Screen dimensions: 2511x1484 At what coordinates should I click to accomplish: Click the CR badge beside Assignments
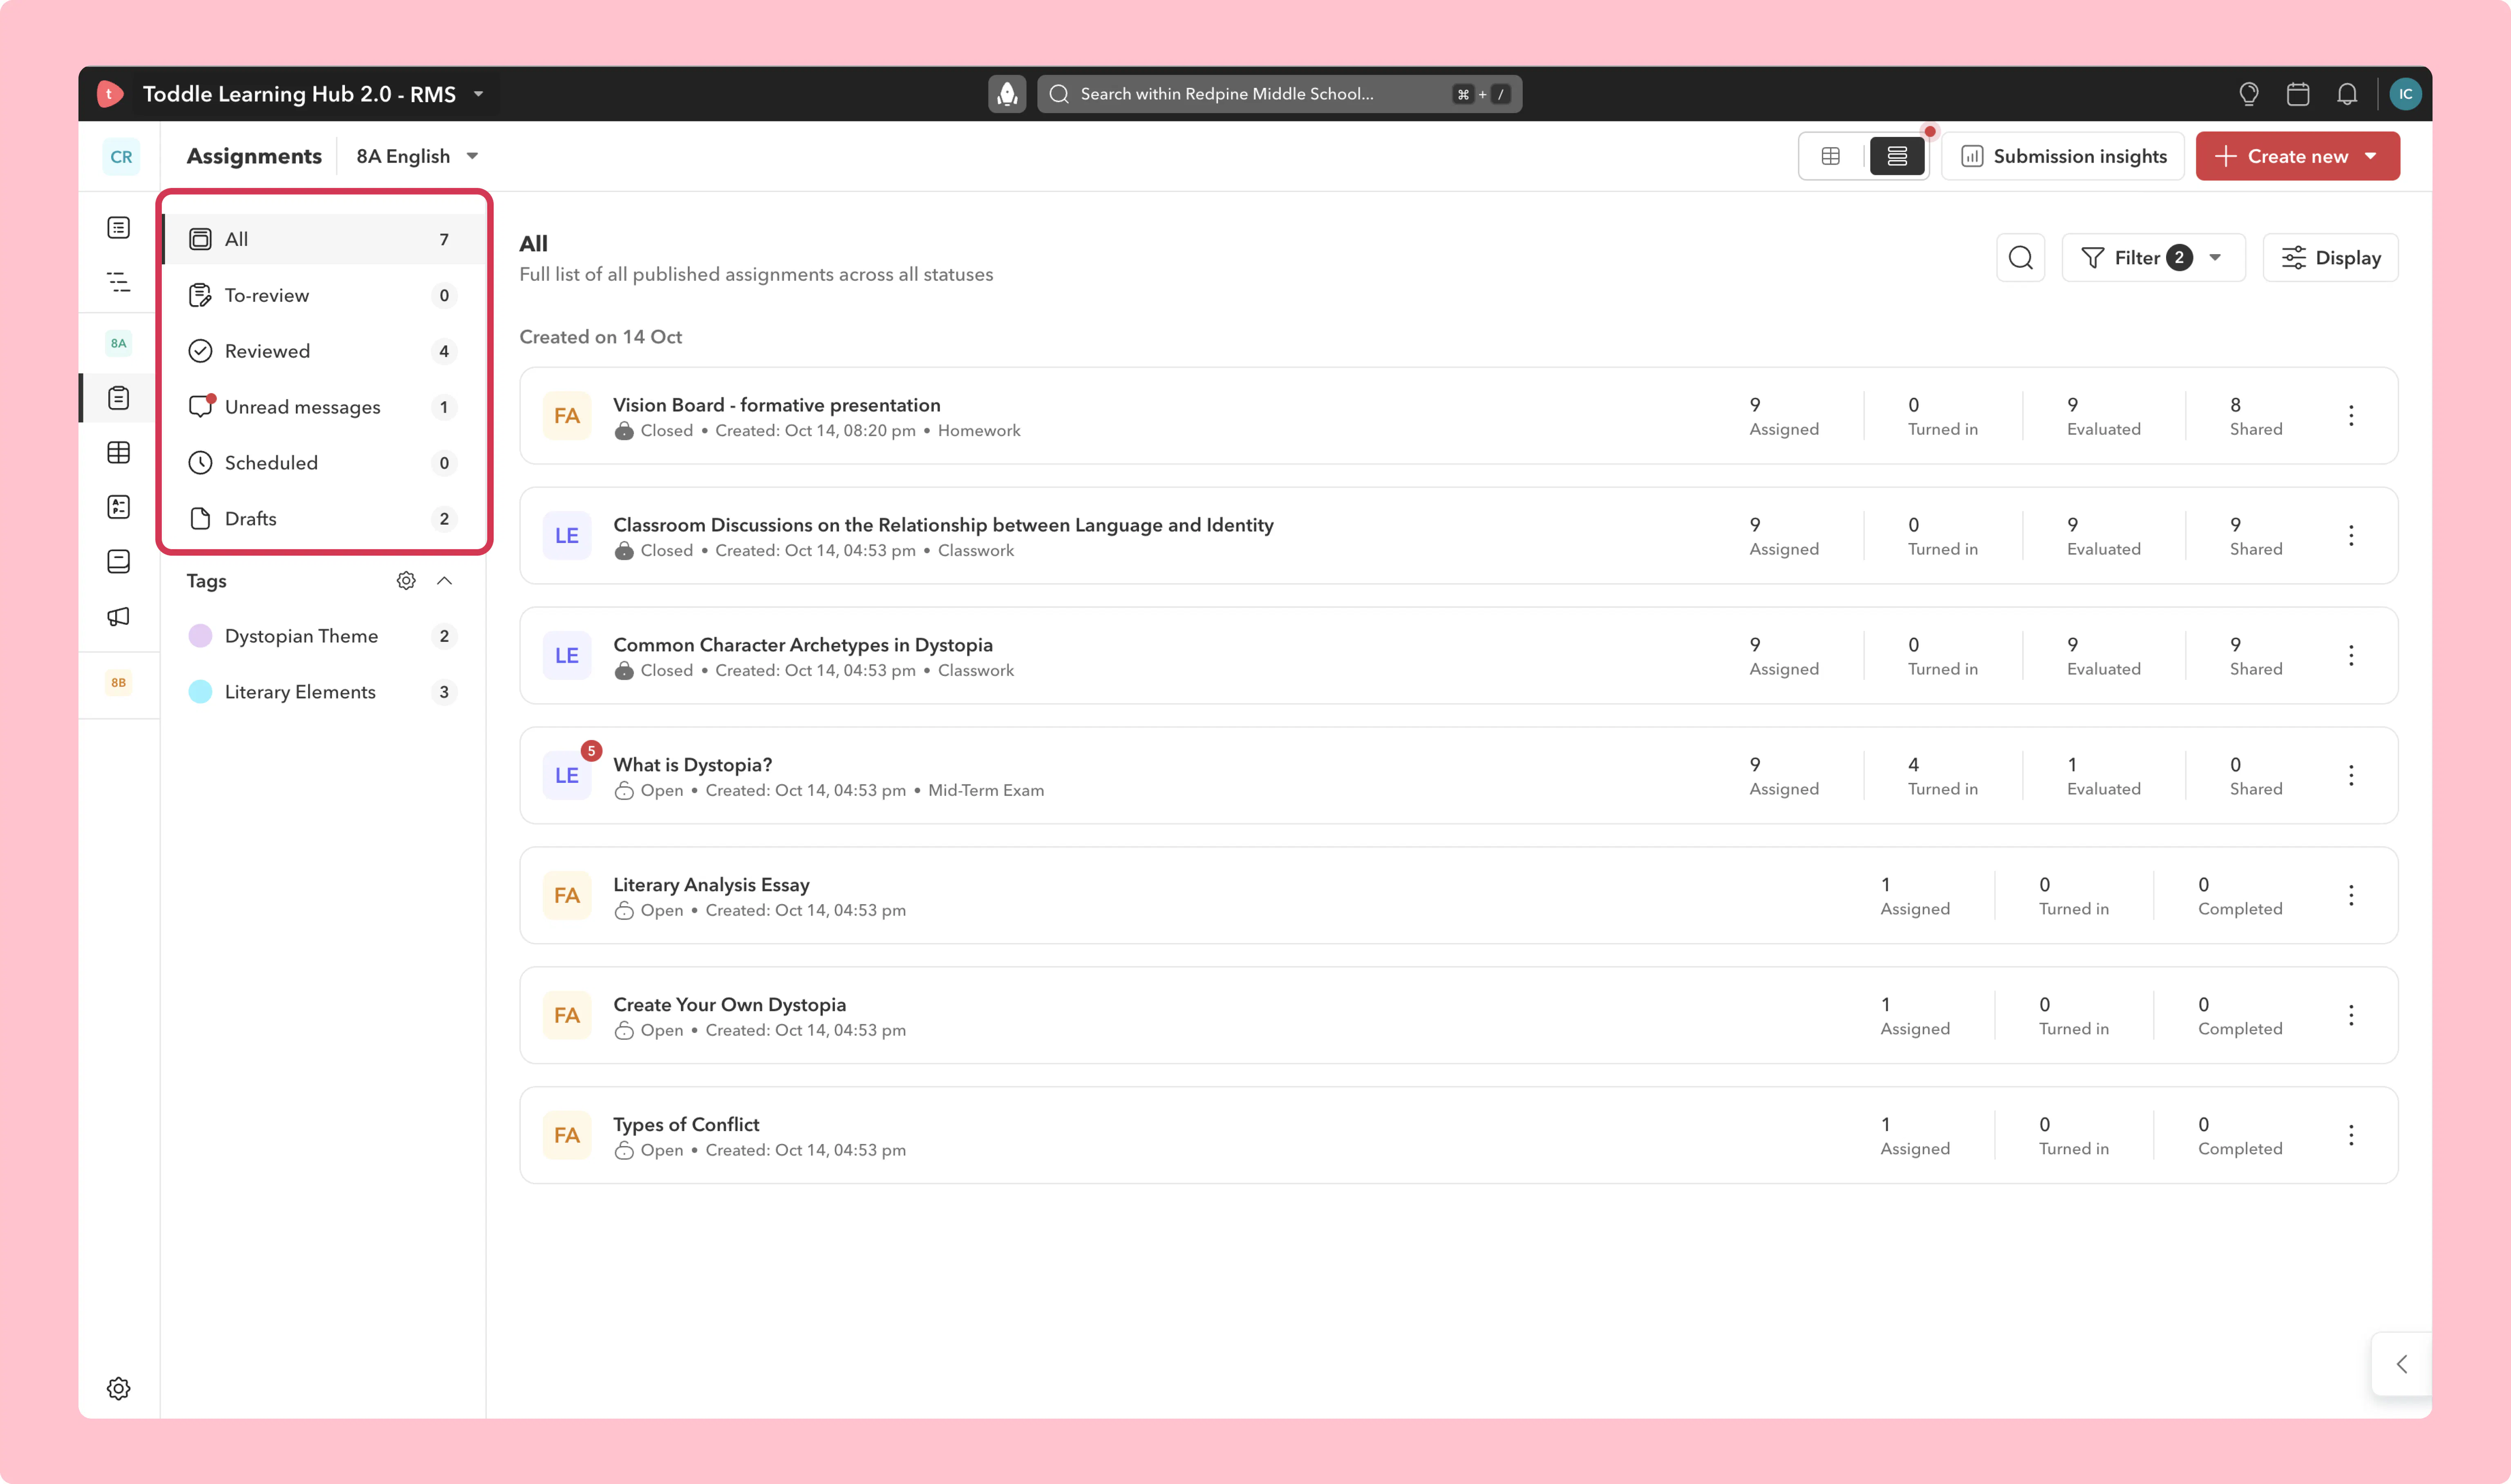[121, 157]
